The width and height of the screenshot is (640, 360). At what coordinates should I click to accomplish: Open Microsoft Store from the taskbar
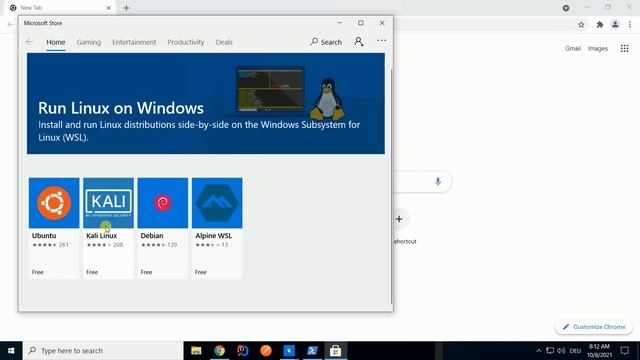336,351
